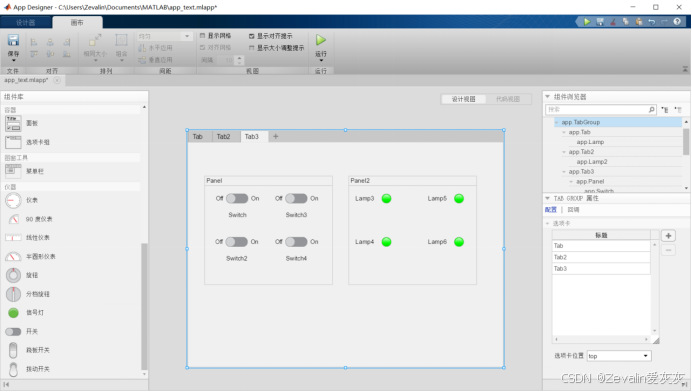The height and width of the screenshot is (392, 692).
Task: Switch to Design View (设计视图)
Action: pos(463,99)
